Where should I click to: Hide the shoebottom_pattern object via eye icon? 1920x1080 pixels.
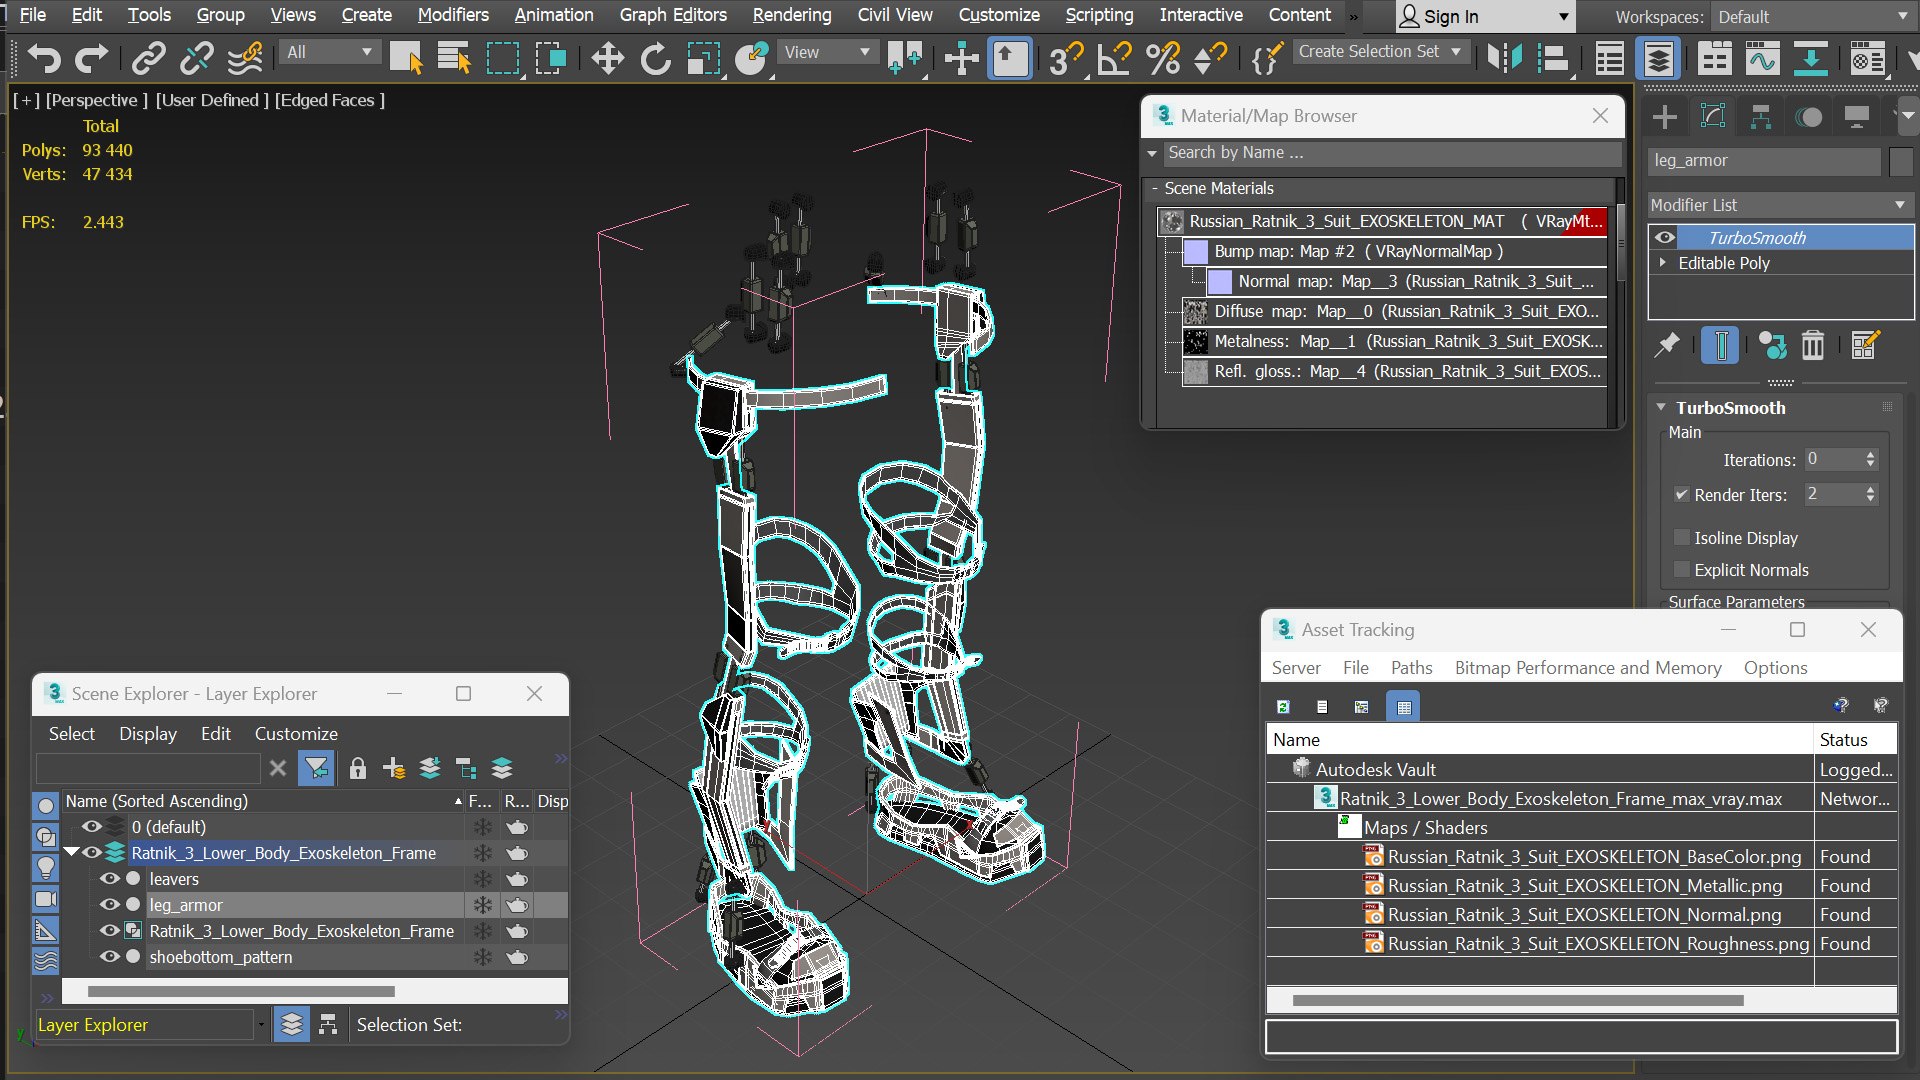tap(110, 957)
